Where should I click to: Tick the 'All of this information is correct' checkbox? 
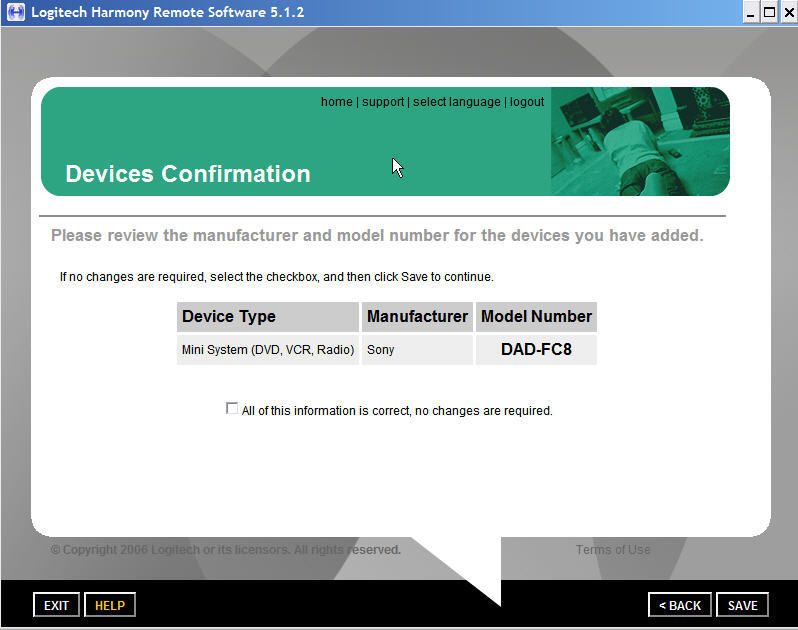click(232, 408)
